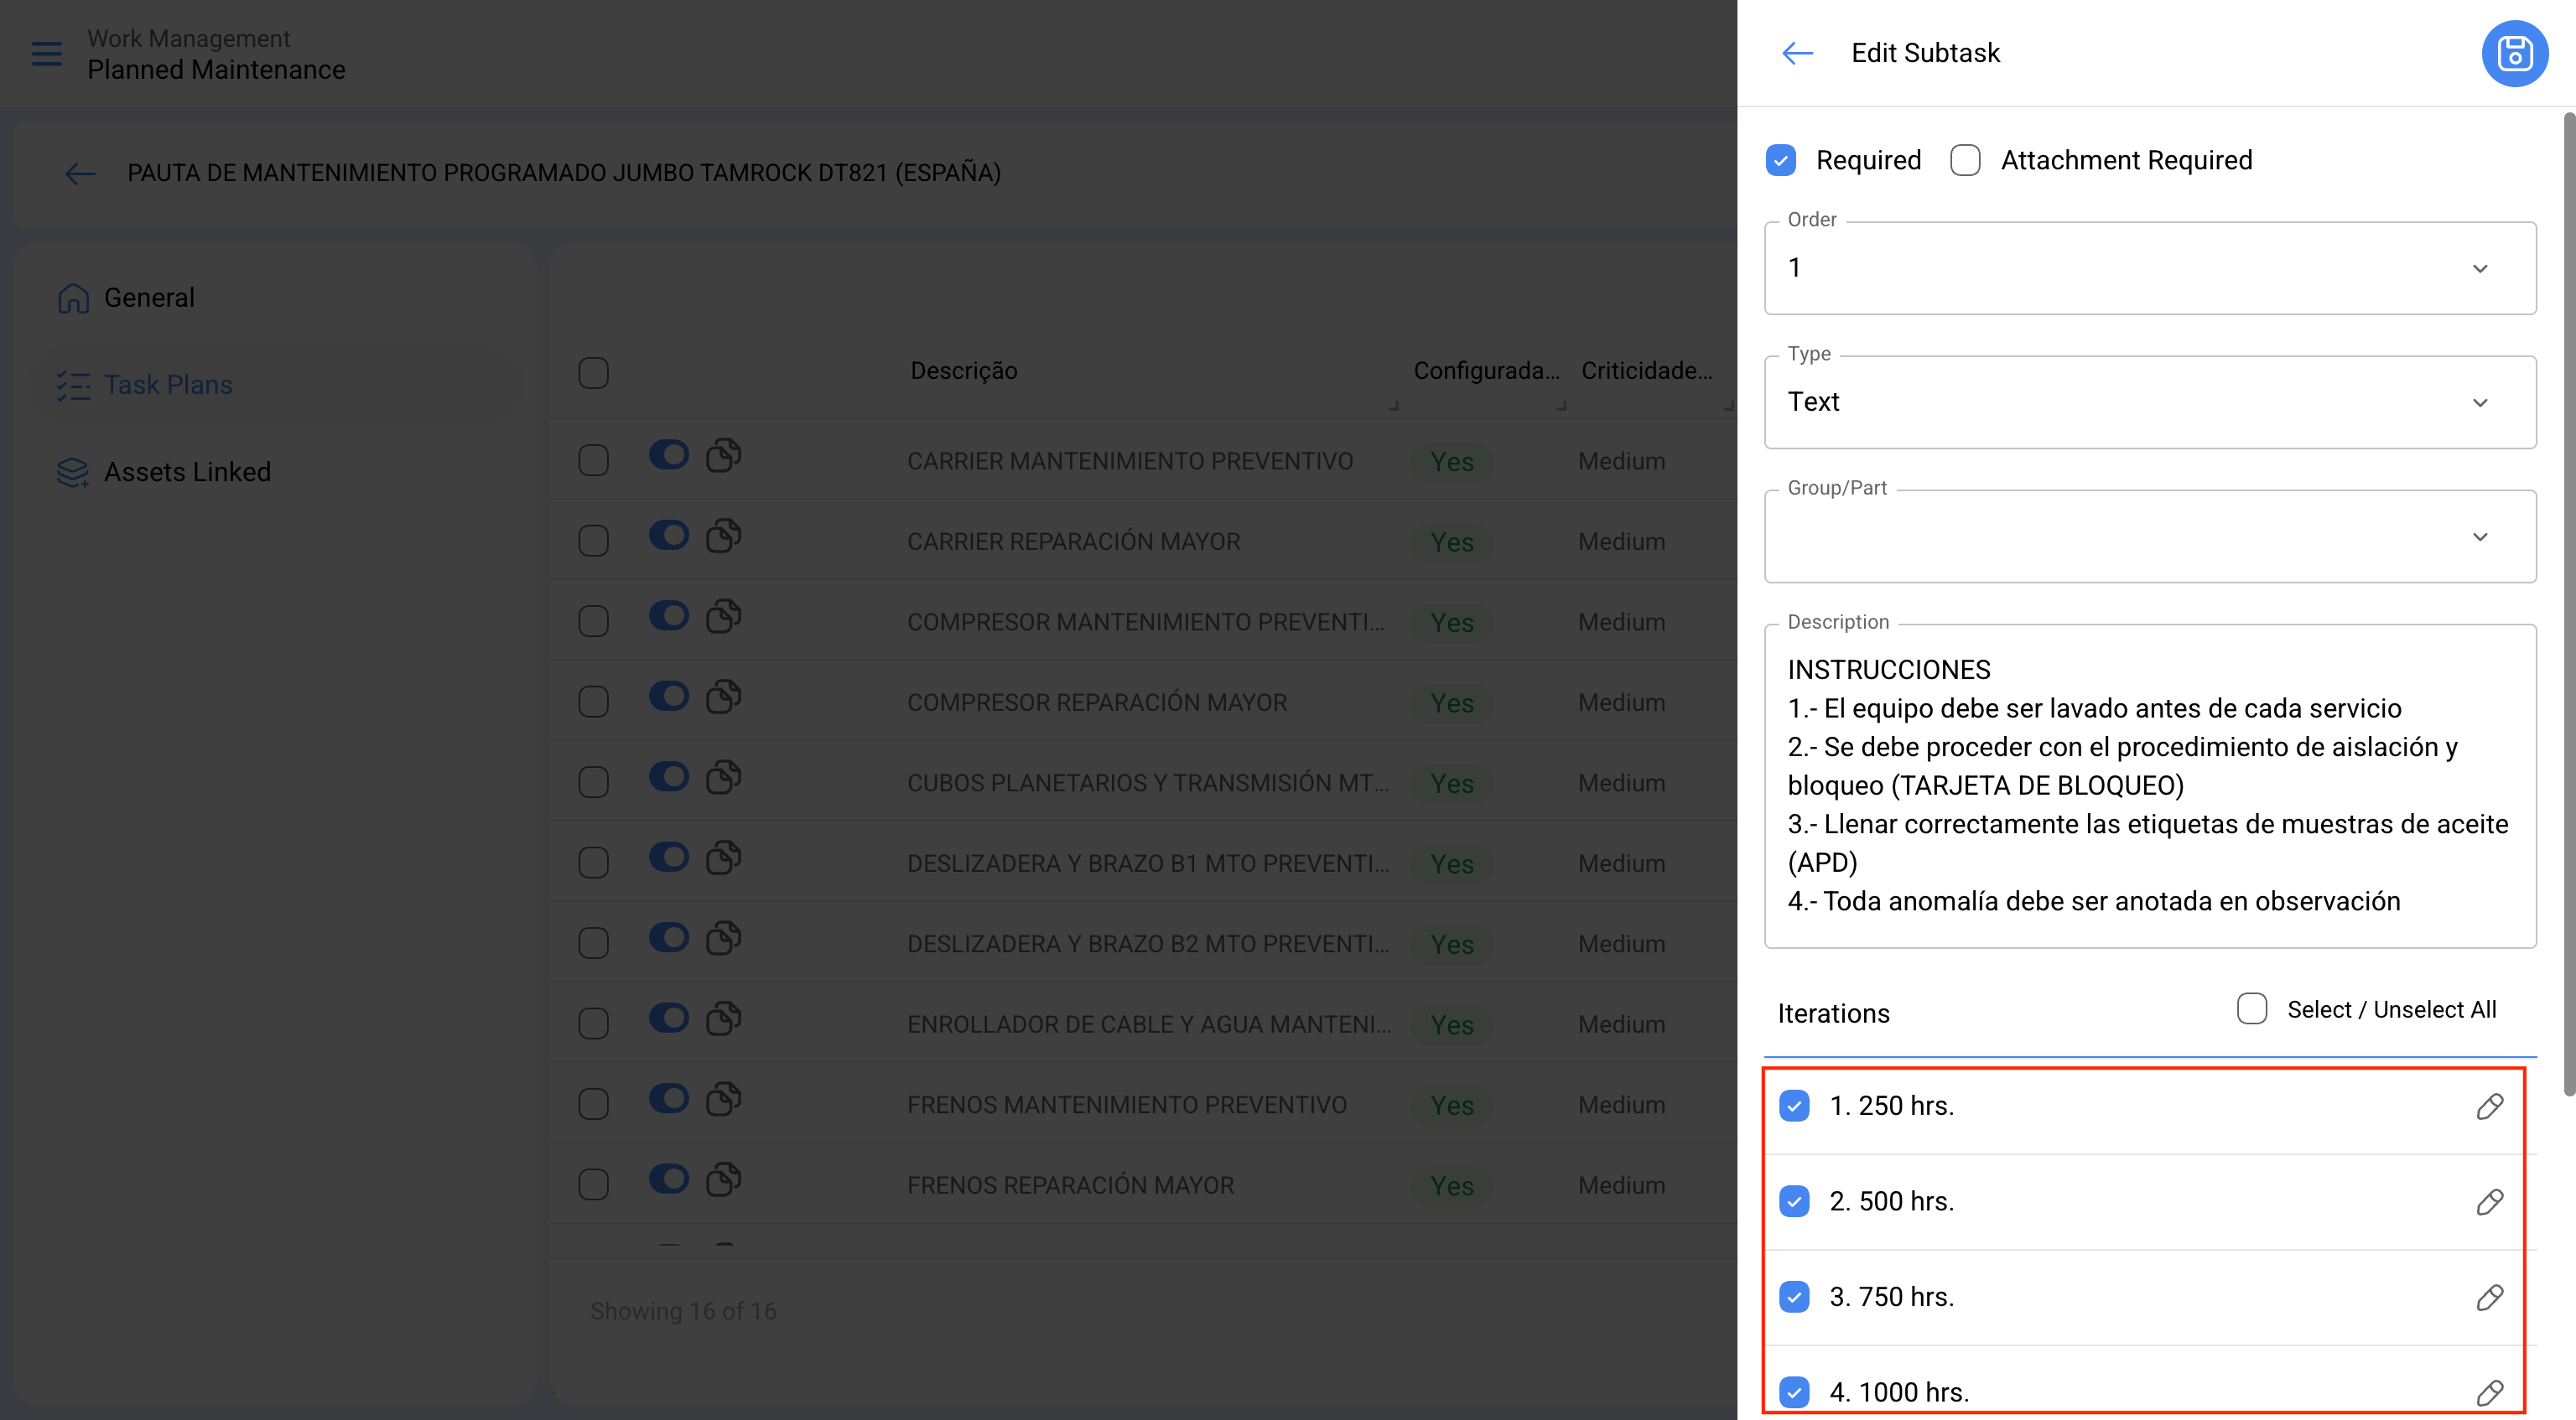Open the Type dropdown showing Text
The height and width of the screenshot is (1420, 2576).
[2150, 402]
